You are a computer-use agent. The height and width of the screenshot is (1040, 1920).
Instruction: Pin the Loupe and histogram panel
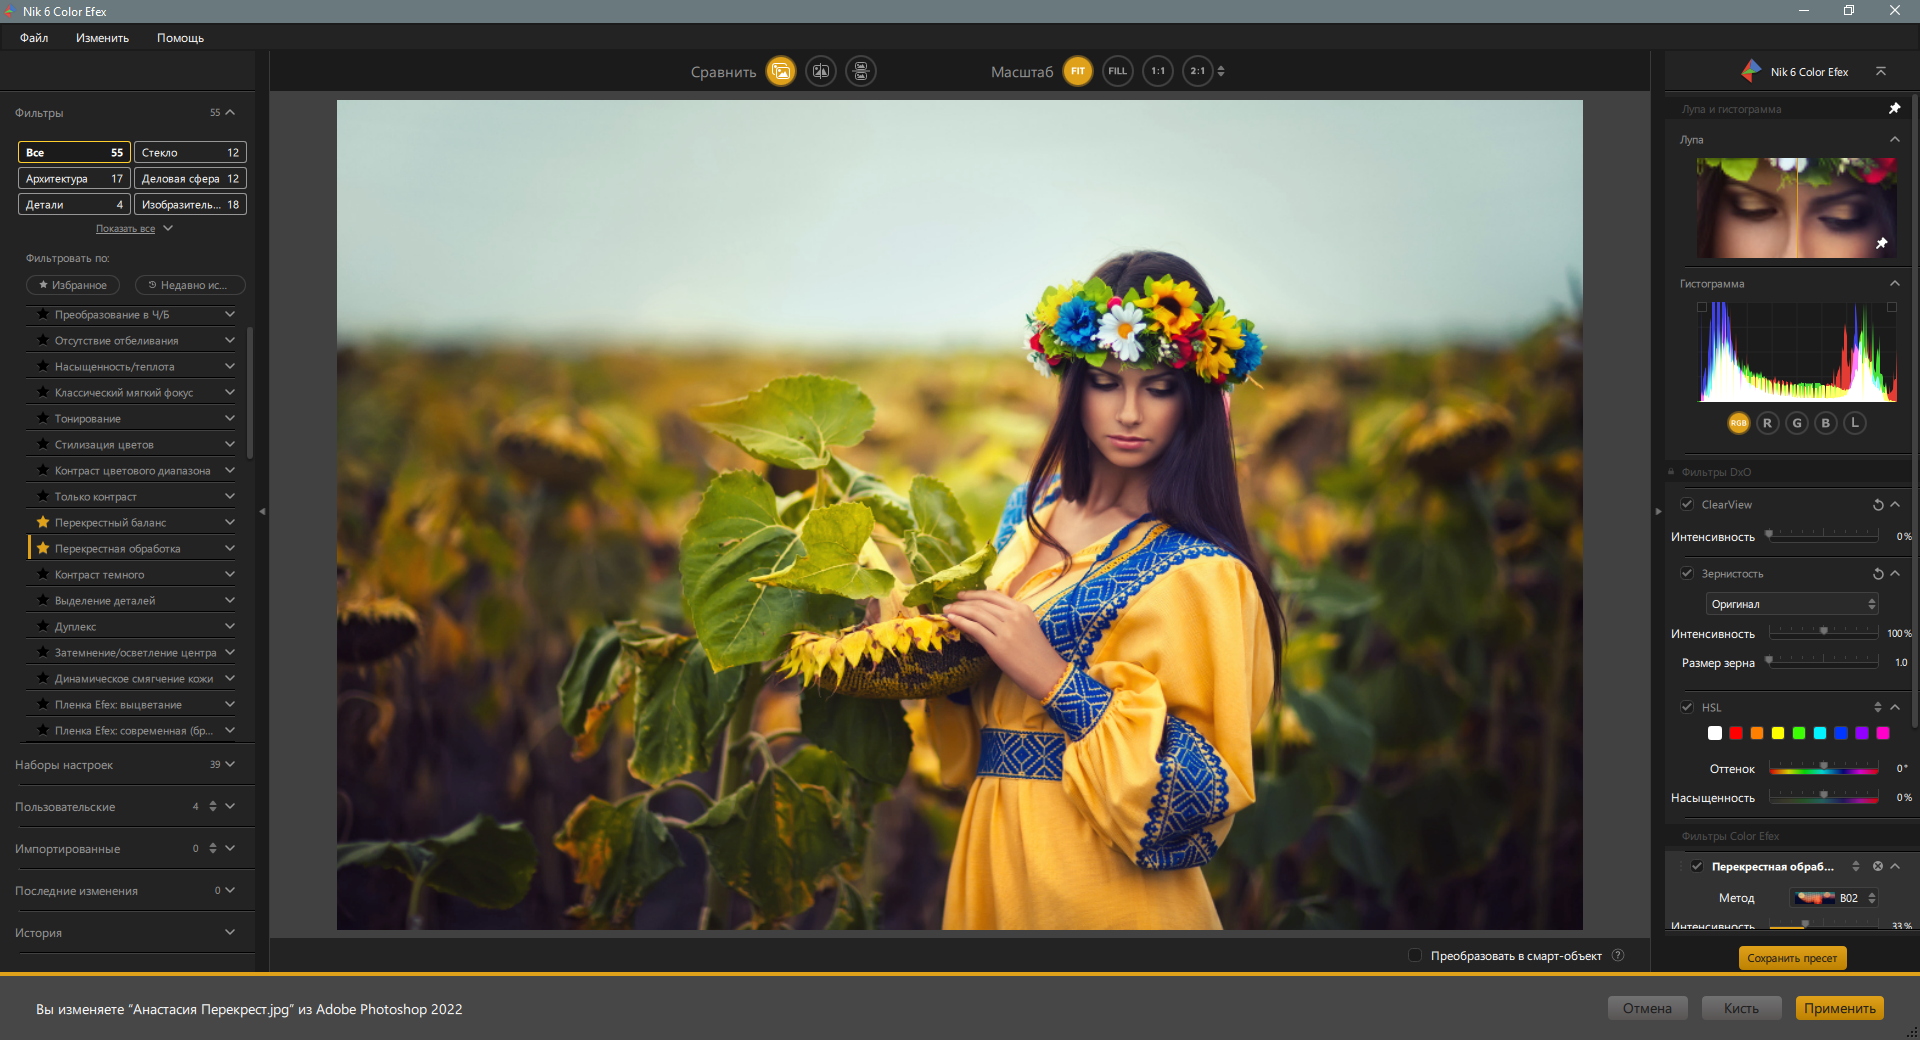1894,108
